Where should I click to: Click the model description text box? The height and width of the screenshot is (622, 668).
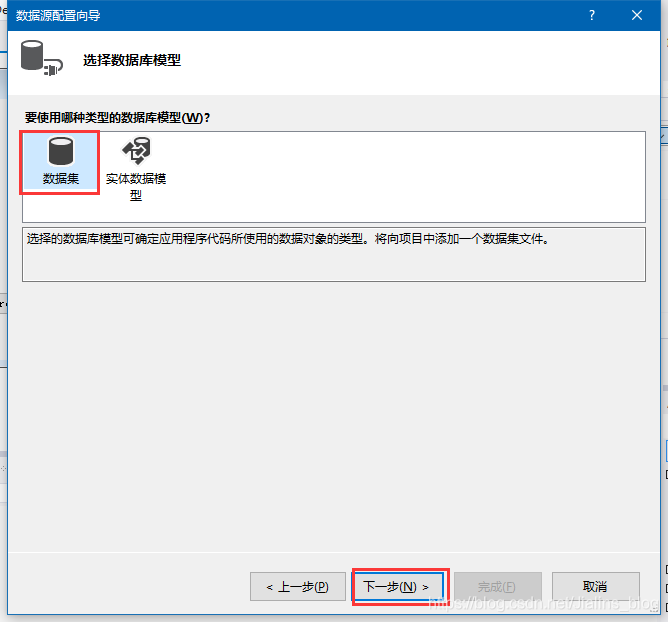(334, 254)
